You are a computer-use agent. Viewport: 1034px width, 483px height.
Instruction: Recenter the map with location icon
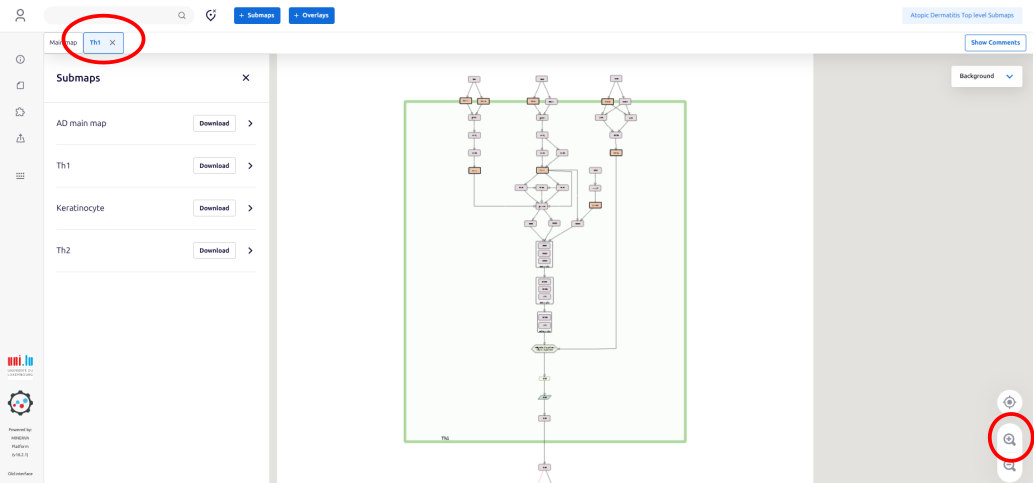(1009, 402)
